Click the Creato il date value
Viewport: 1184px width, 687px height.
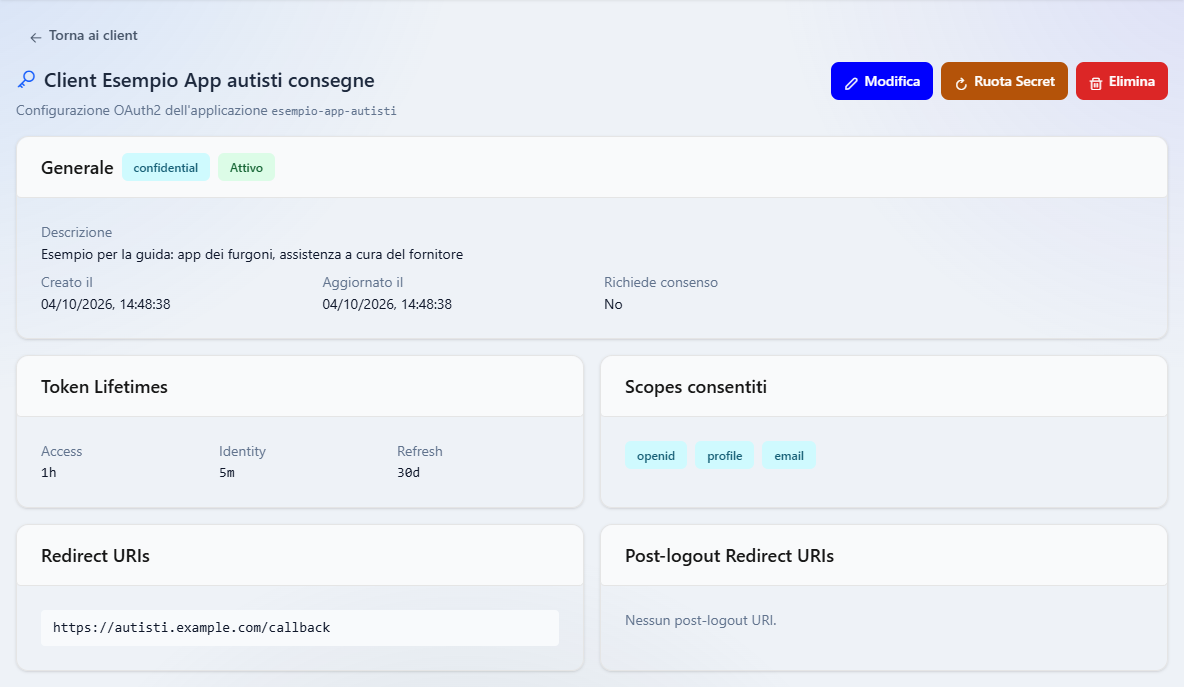click(x=106, y=304)
